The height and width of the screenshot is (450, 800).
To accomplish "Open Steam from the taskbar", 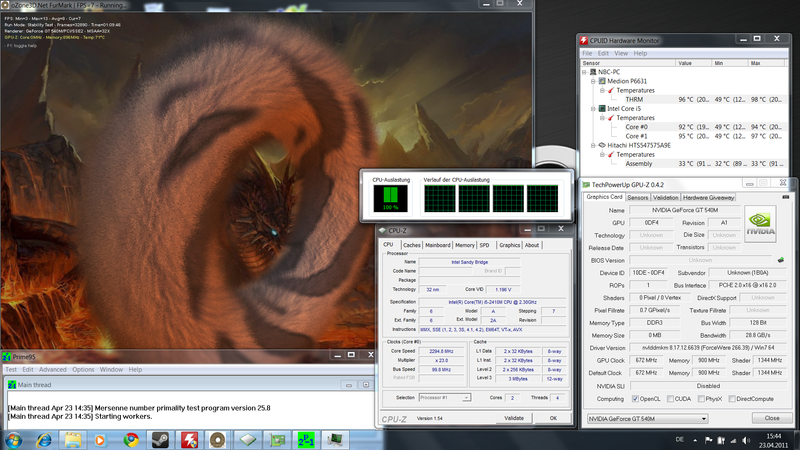I will [x=160, y=439].
